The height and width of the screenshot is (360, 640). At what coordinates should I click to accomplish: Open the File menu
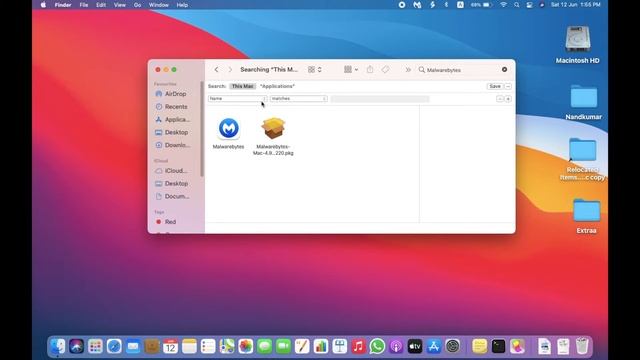click(x=84, y=5)
